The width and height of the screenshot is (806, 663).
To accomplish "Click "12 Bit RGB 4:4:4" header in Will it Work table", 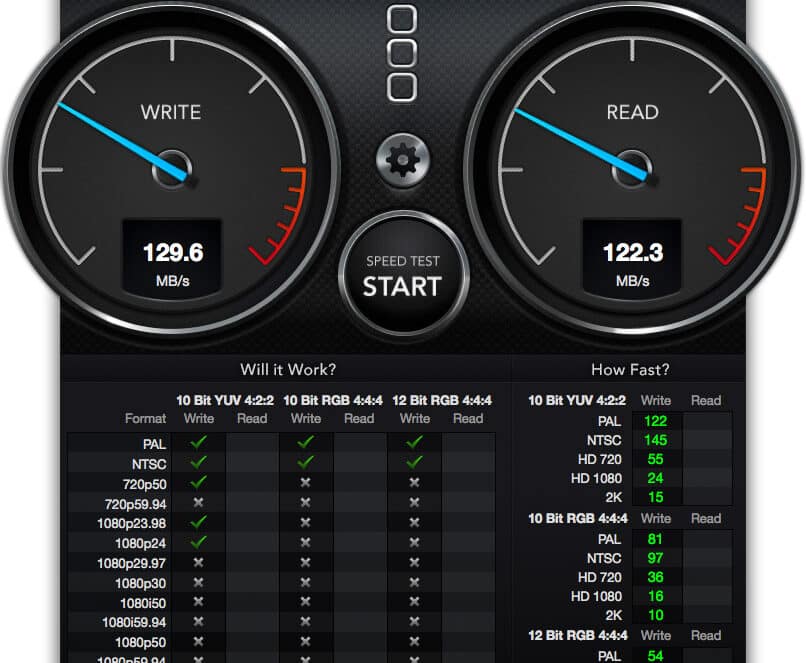I will [x=442, y=400].
